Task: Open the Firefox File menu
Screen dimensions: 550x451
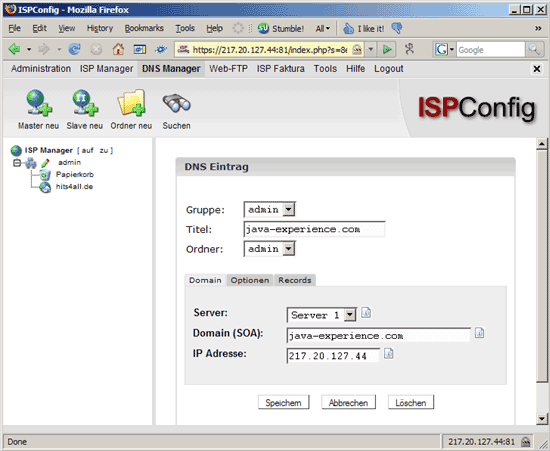Action: pyautogui.click(x=14, y=28)
